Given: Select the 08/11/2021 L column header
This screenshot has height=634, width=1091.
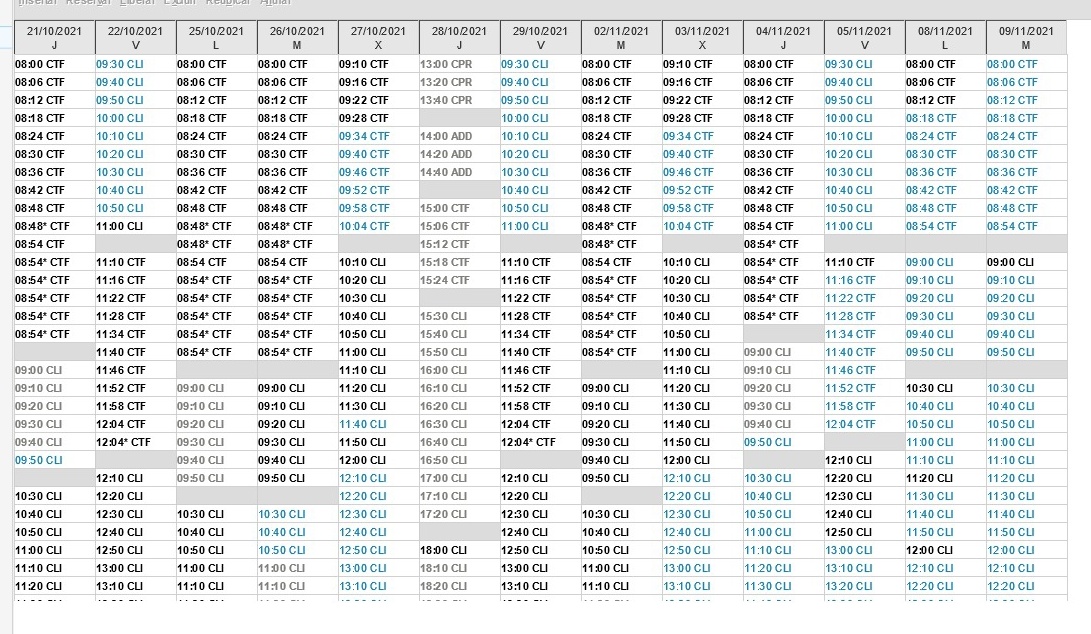Looking at the screenshot, I should [946, 38].
